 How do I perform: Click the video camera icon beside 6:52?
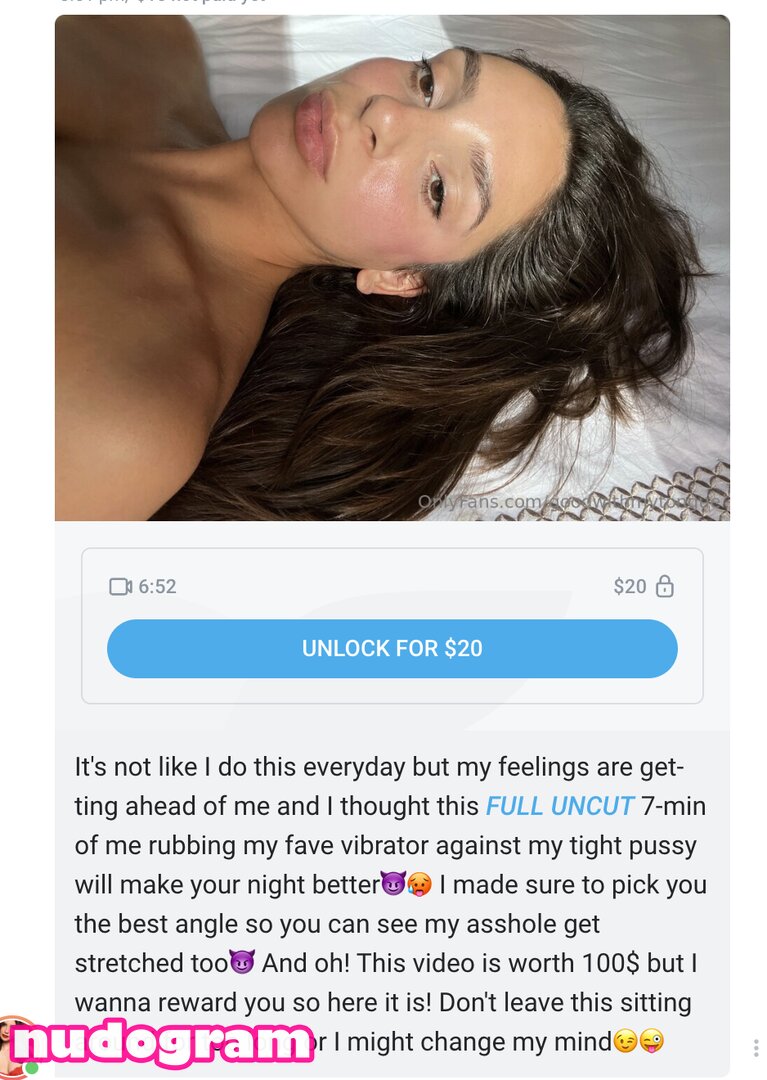120,586
